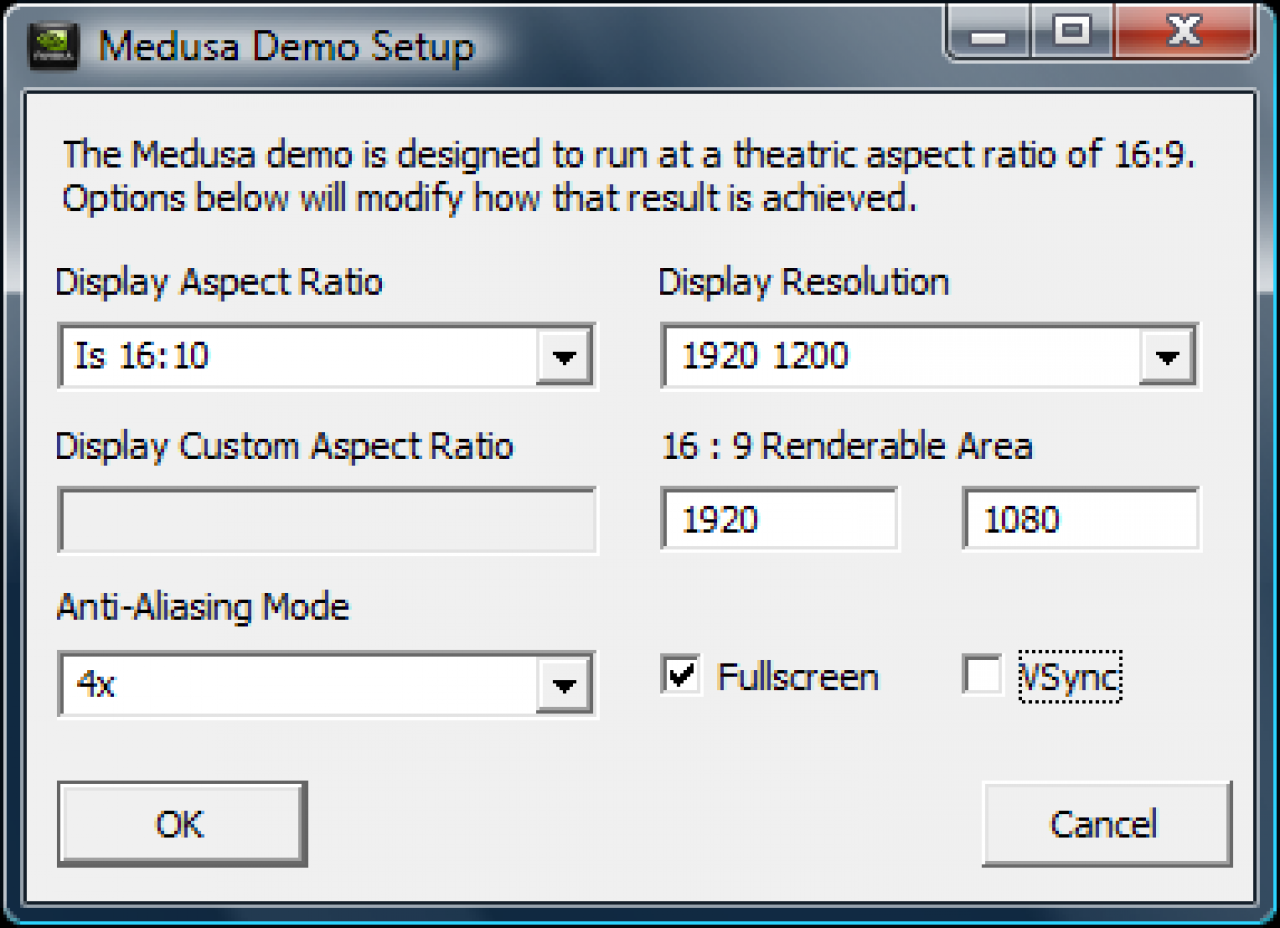Click the Medusa Demo Setup title text

[287, 47]
